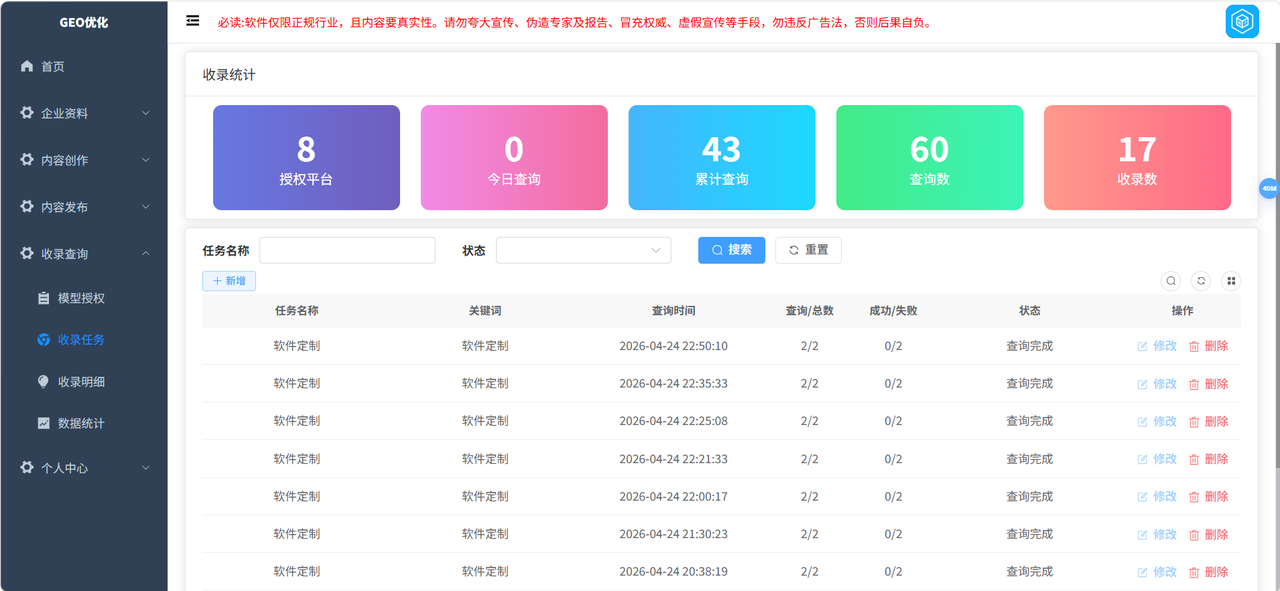Click the clipboard icon beside 模型授权
1280x591 pixels.
click(43, 298)
